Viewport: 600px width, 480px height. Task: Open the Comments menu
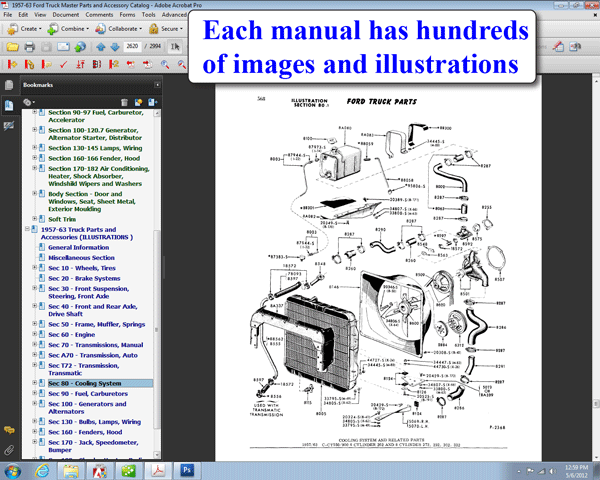tap(99, 15)
